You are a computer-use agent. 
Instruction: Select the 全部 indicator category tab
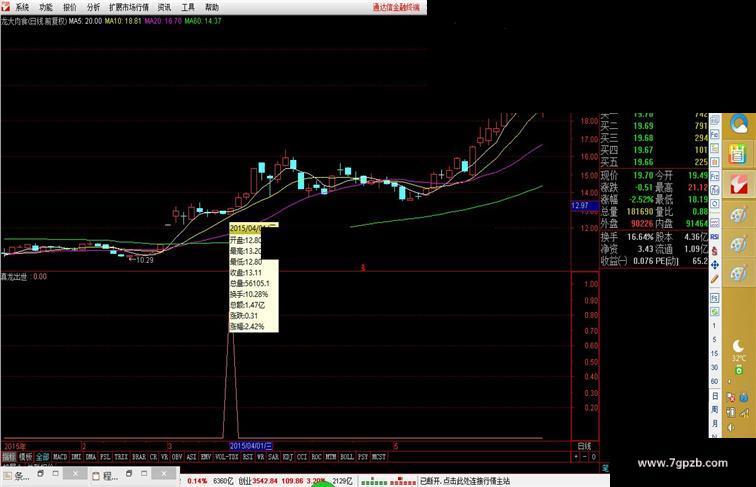(42, 457)
